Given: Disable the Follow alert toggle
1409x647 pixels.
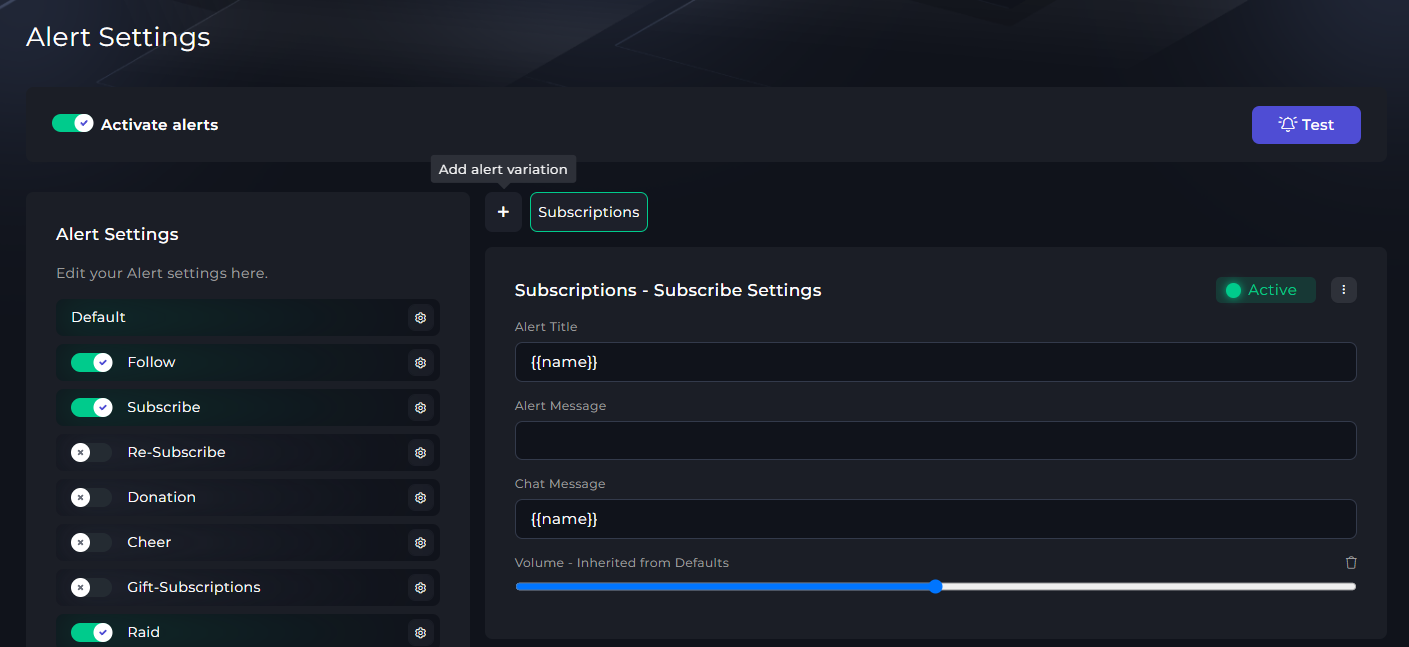Looking at the screenshot, I should coord(91,362).
